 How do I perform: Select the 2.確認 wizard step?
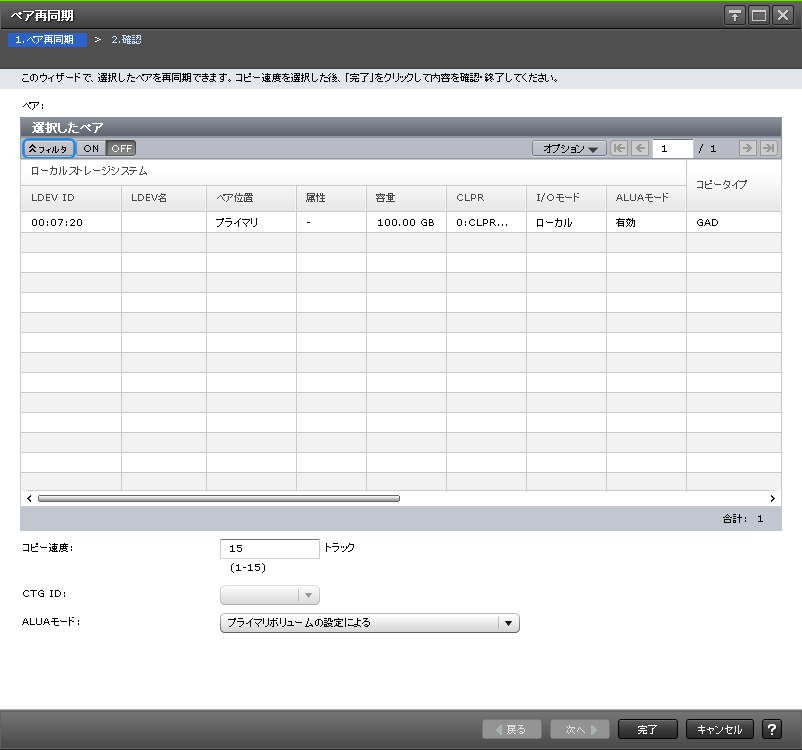point(126,40)
